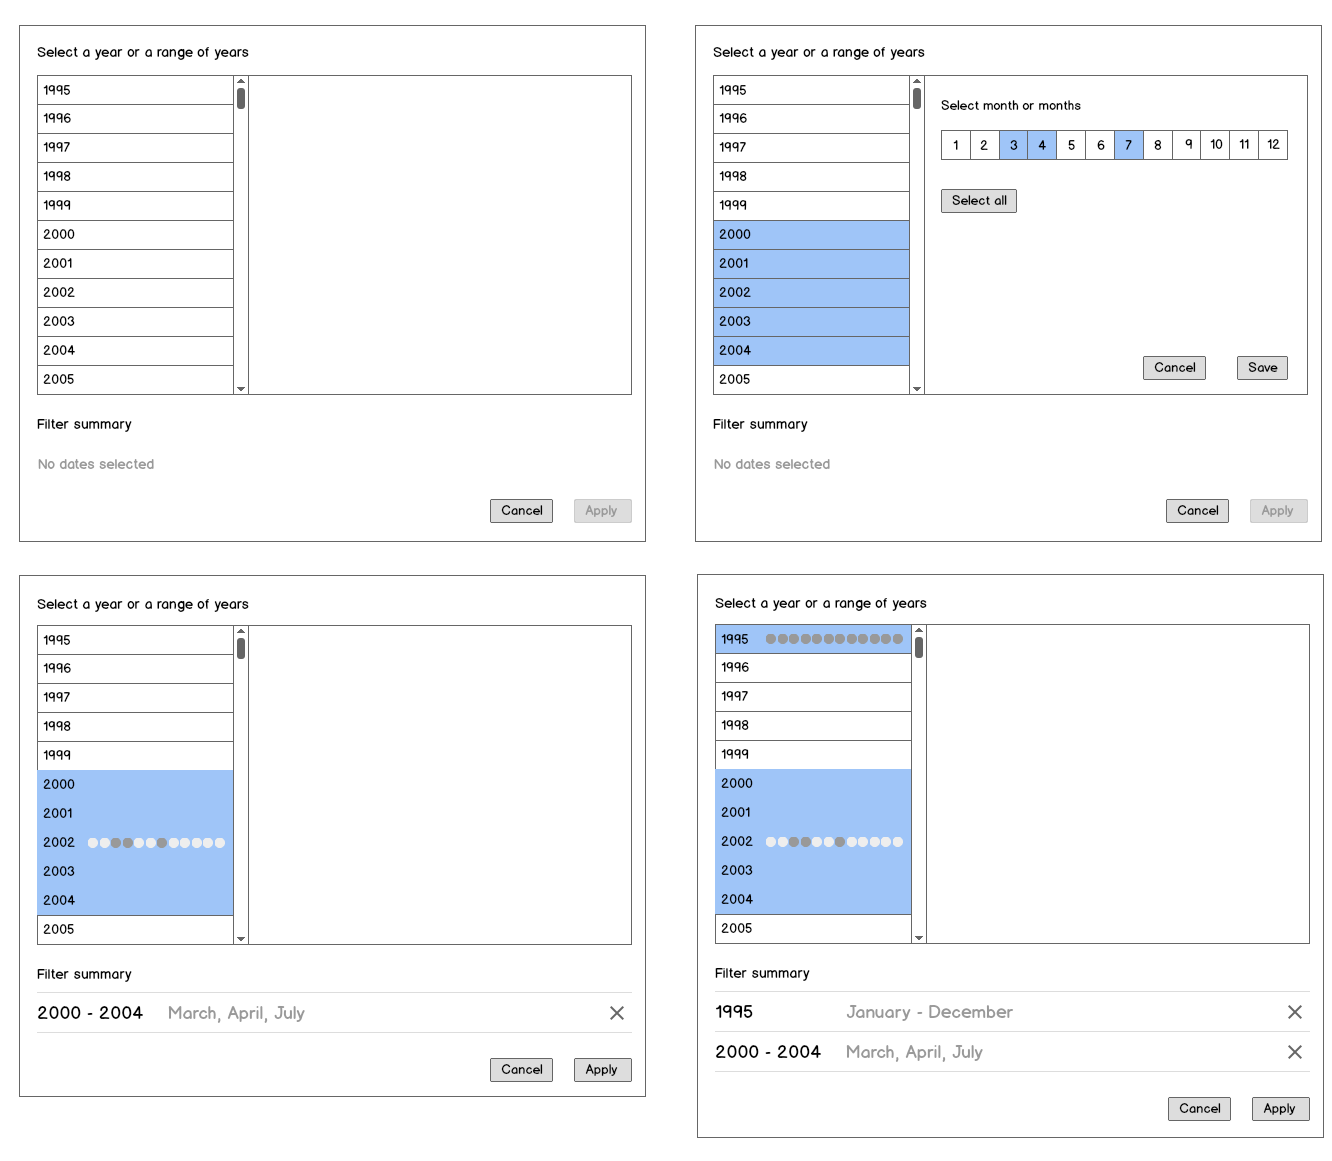Remove the 1995 January - December filter

coord(1295,1012)
